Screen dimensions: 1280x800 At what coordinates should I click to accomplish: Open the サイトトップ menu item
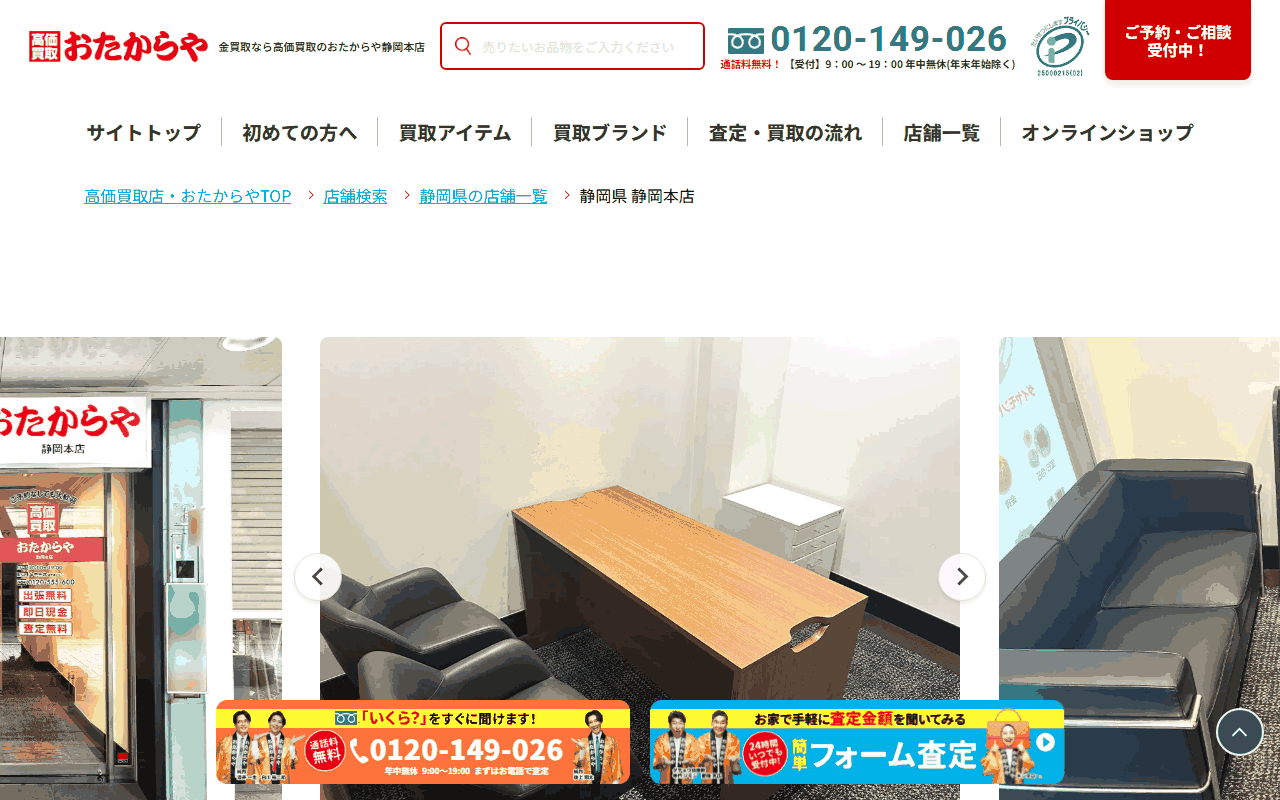[143, 132]
